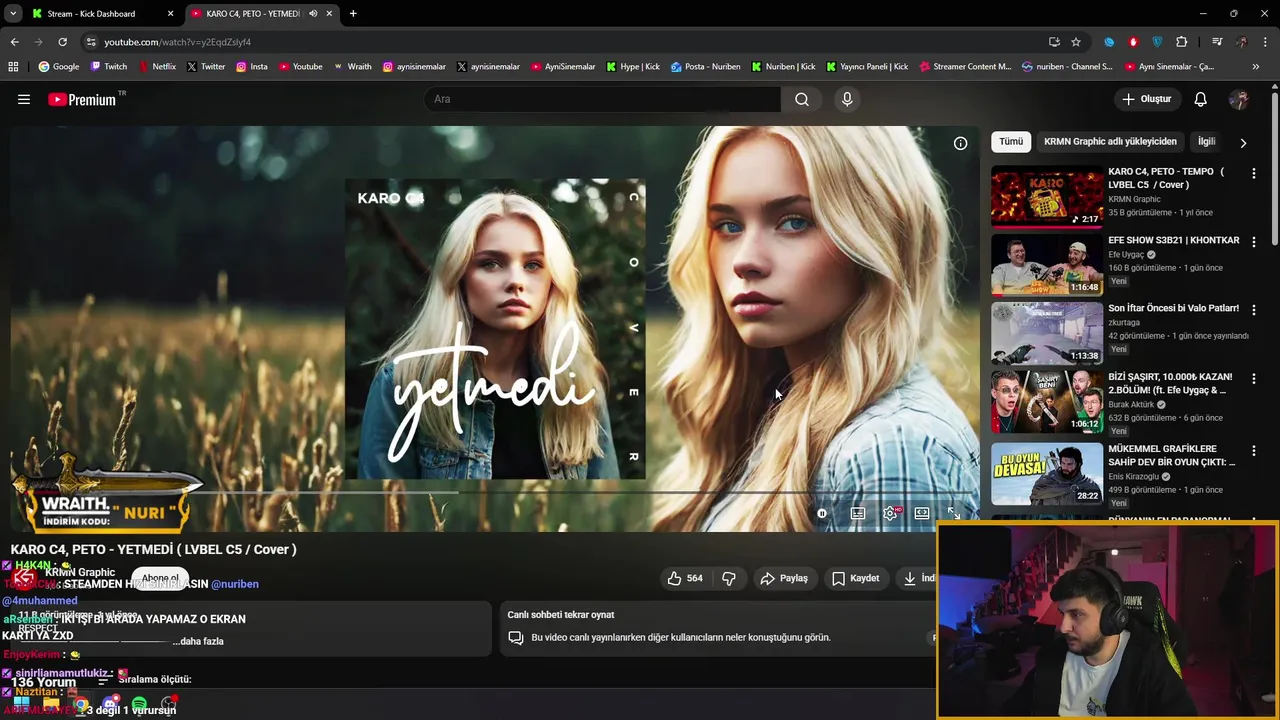1280x720 pixels.
Task: Open options for BİZİ ŞAŞIRT video
Action: click(x=1253, y=379)
